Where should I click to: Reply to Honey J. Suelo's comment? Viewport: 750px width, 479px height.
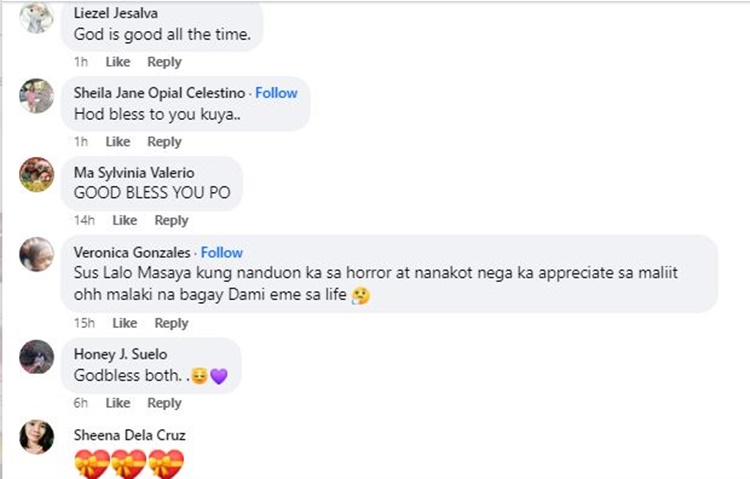coord(164,403)
